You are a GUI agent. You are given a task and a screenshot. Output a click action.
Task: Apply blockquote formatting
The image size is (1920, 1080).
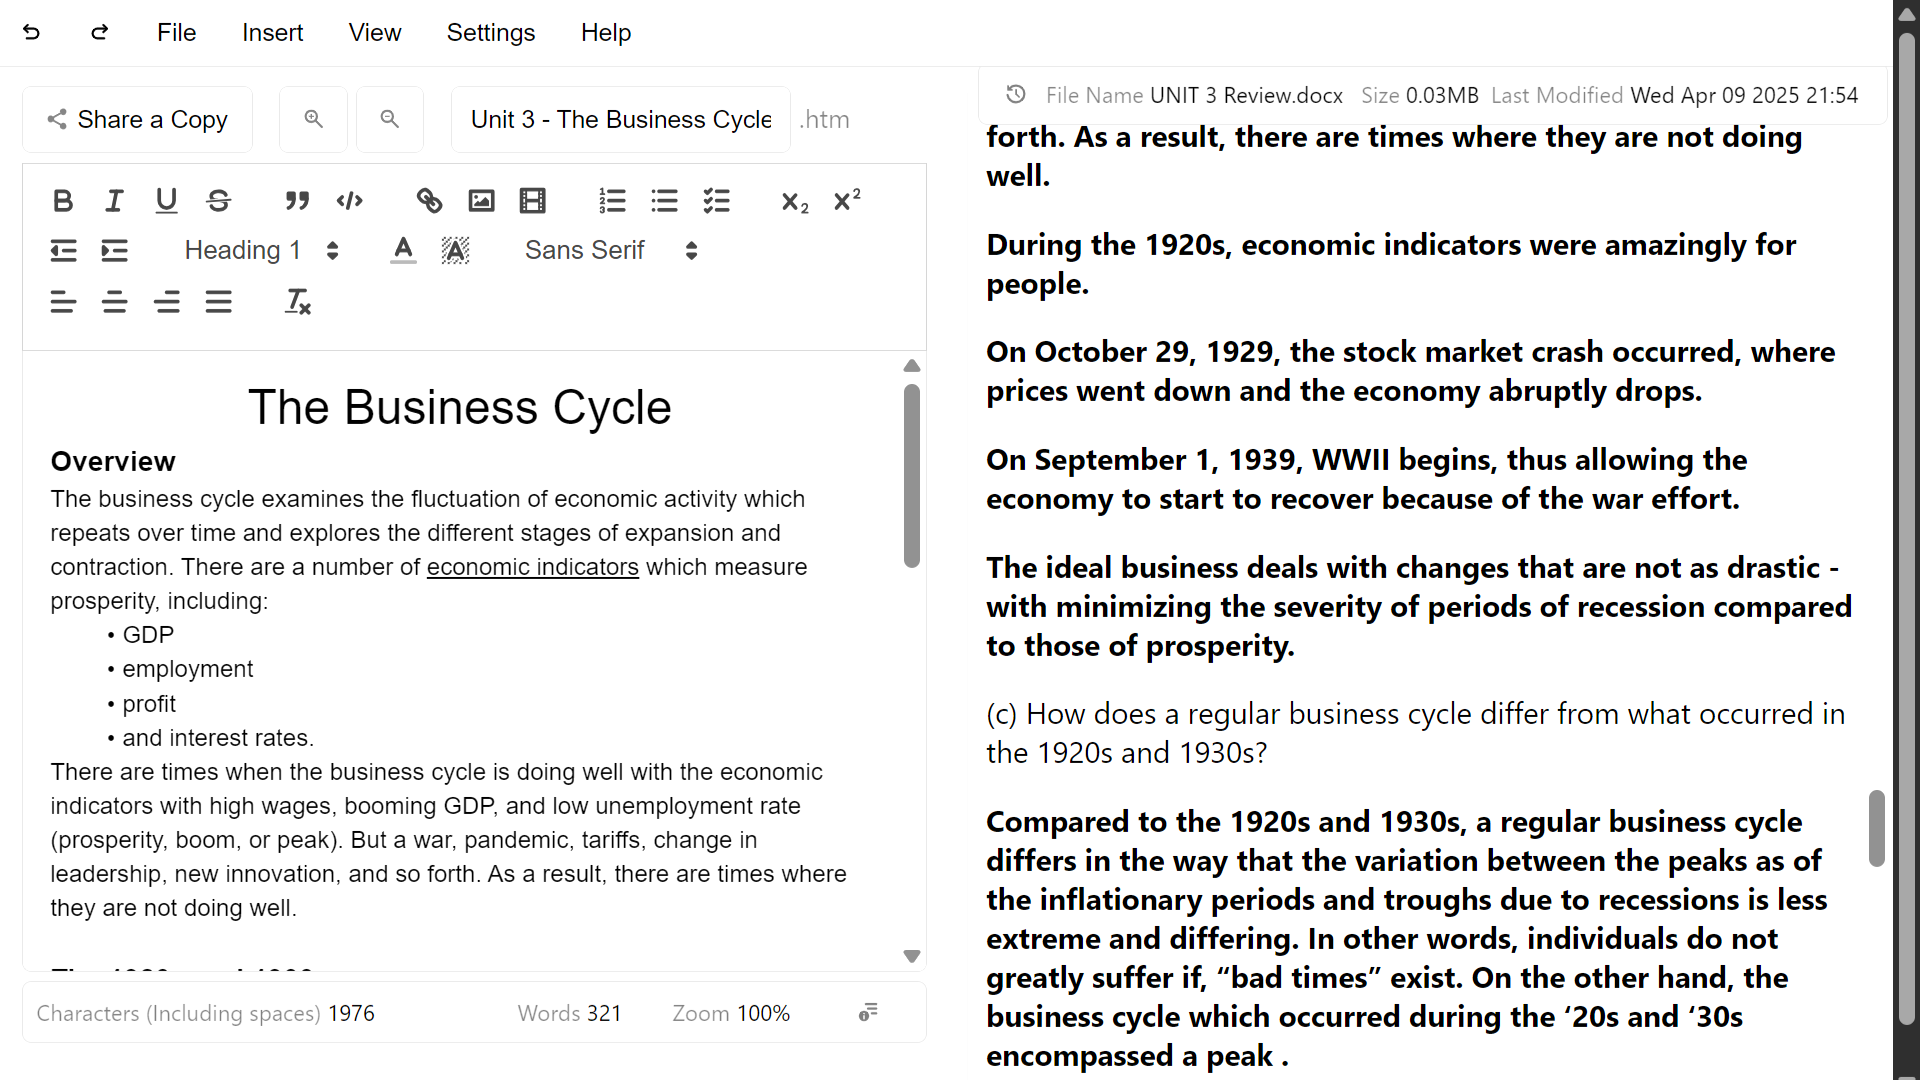297,201
